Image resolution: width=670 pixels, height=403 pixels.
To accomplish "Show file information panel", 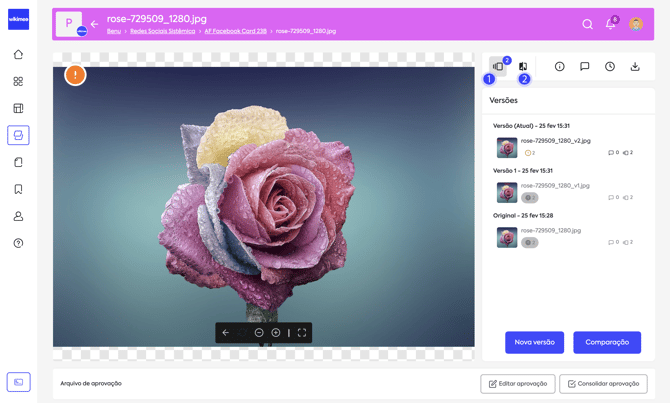I will [560, 67].
